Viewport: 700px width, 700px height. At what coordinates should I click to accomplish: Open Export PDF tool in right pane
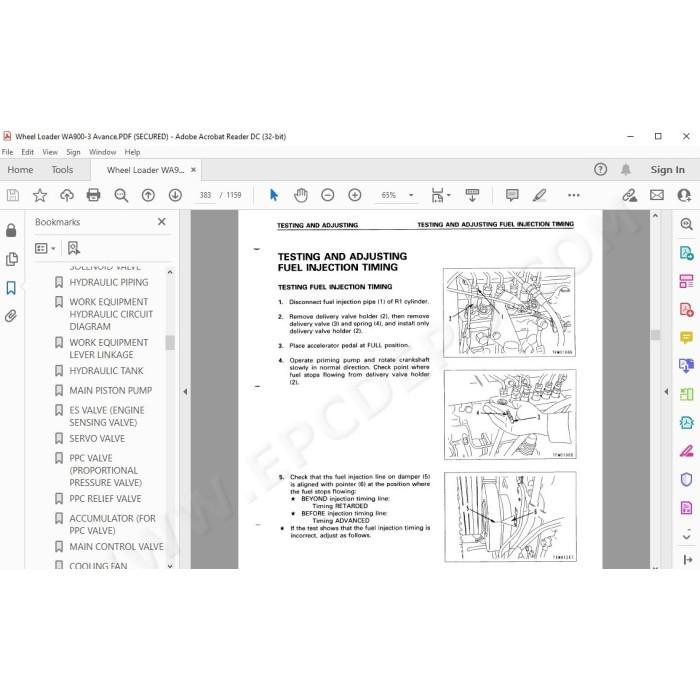[x=686, y=253]
